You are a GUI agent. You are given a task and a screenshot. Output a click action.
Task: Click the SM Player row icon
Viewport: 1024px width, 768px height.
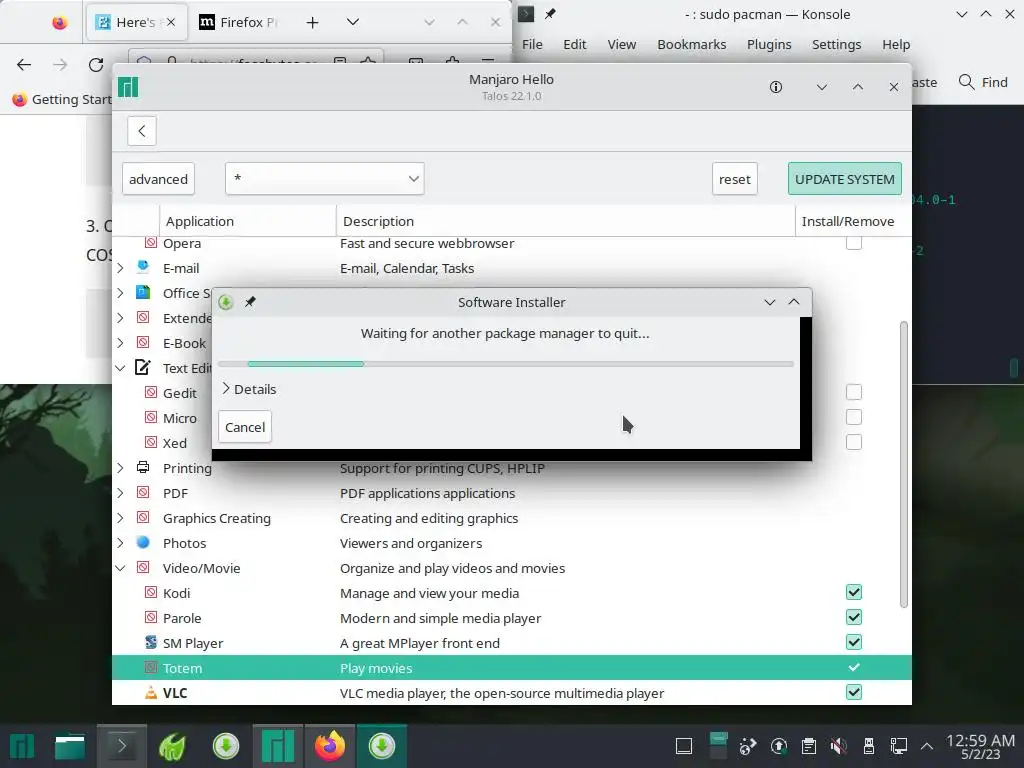(x=151, y=643)
